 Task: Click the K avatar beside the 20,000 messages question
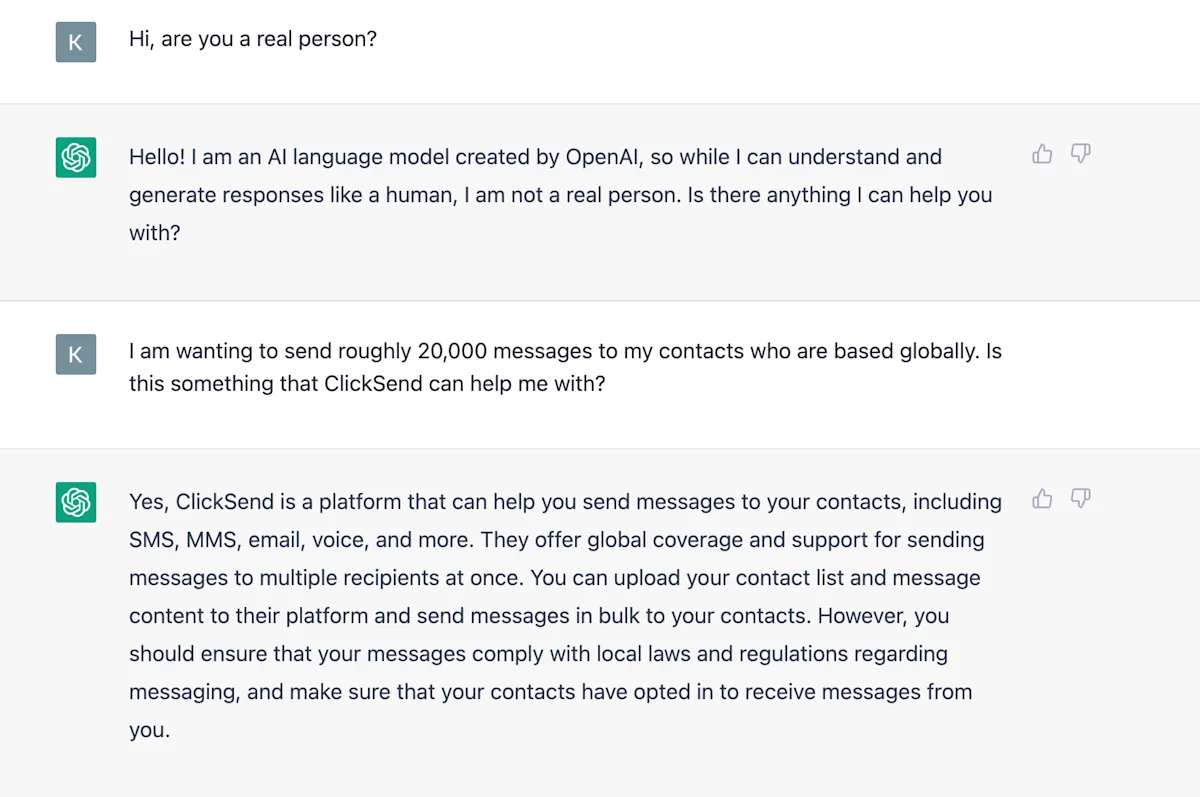[76, 354]
